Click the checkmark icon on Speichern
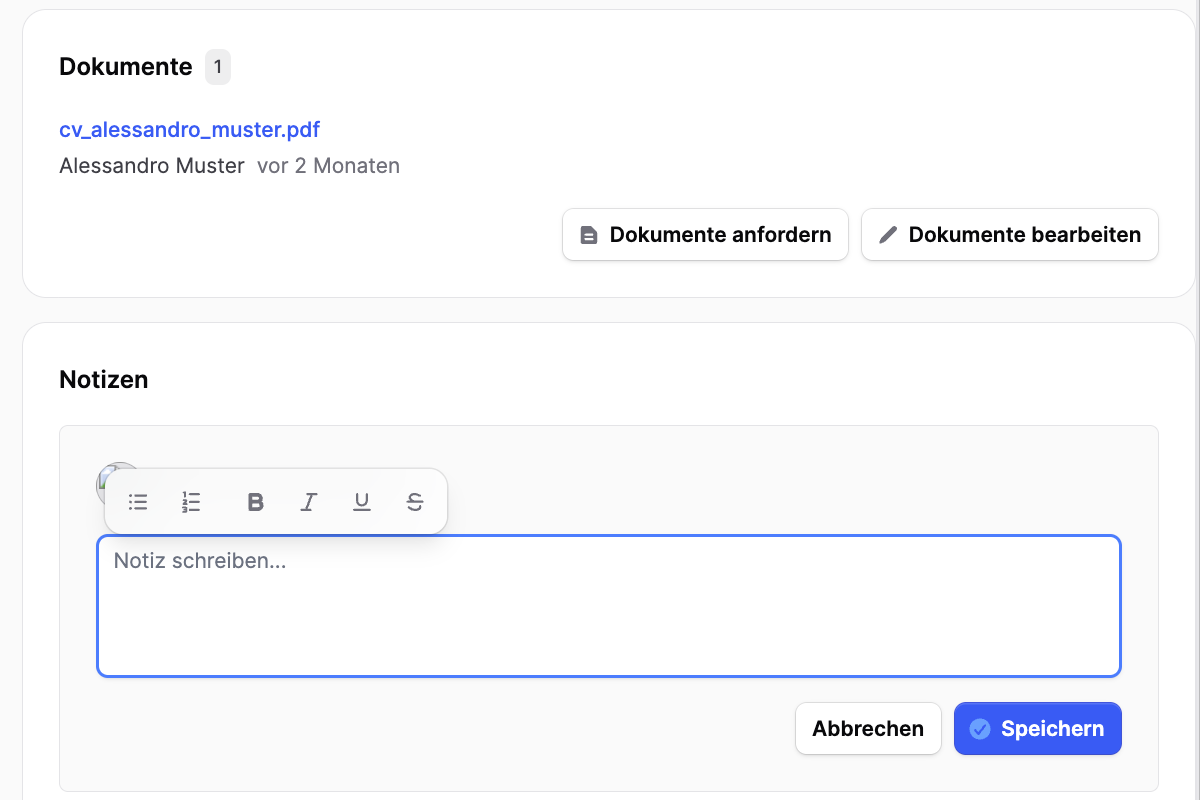This screenshot has width=1200, height=800. tap(980, 729)
